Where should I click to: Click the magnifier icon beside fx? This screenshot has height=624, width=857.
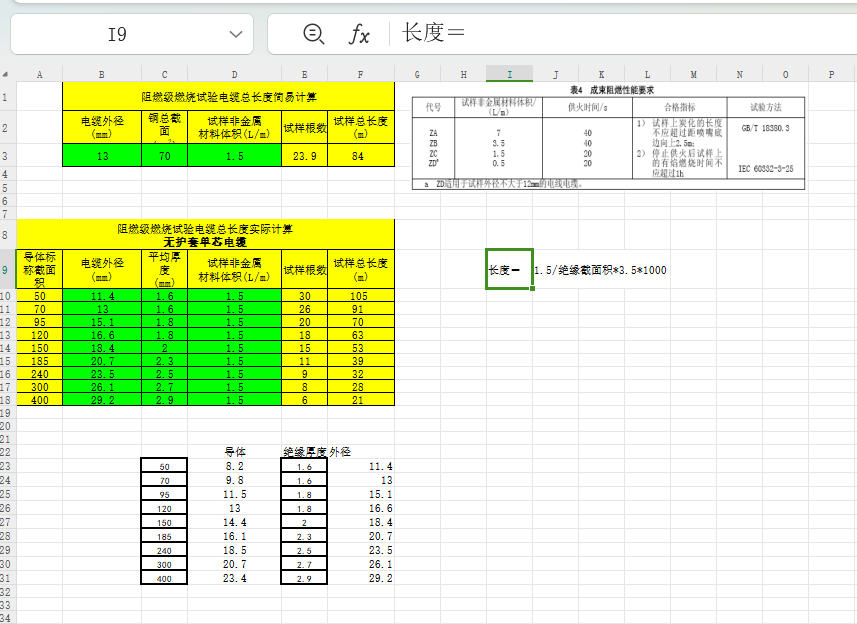pyautogui.click(x=313, y=35)
